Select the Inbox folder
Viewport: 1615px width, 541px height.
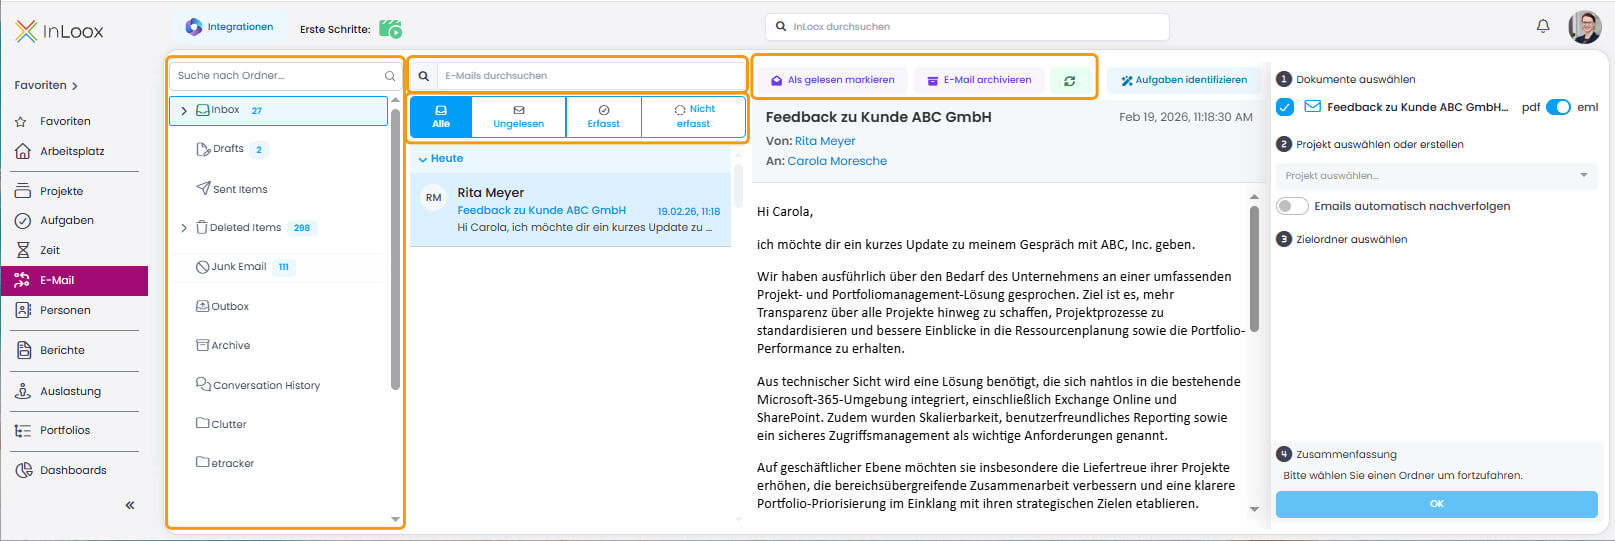pyautogui.click(x=279, y=110)
